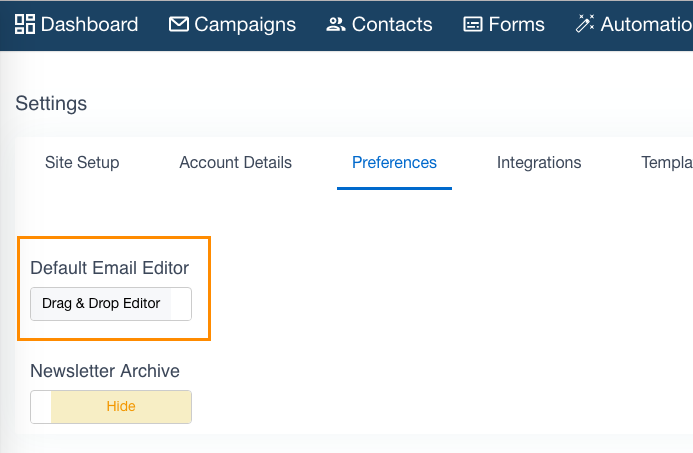Toggle the Drag & Drop Editor switch
This screenshot has height=453, width=693.
[x=111, y=304]
